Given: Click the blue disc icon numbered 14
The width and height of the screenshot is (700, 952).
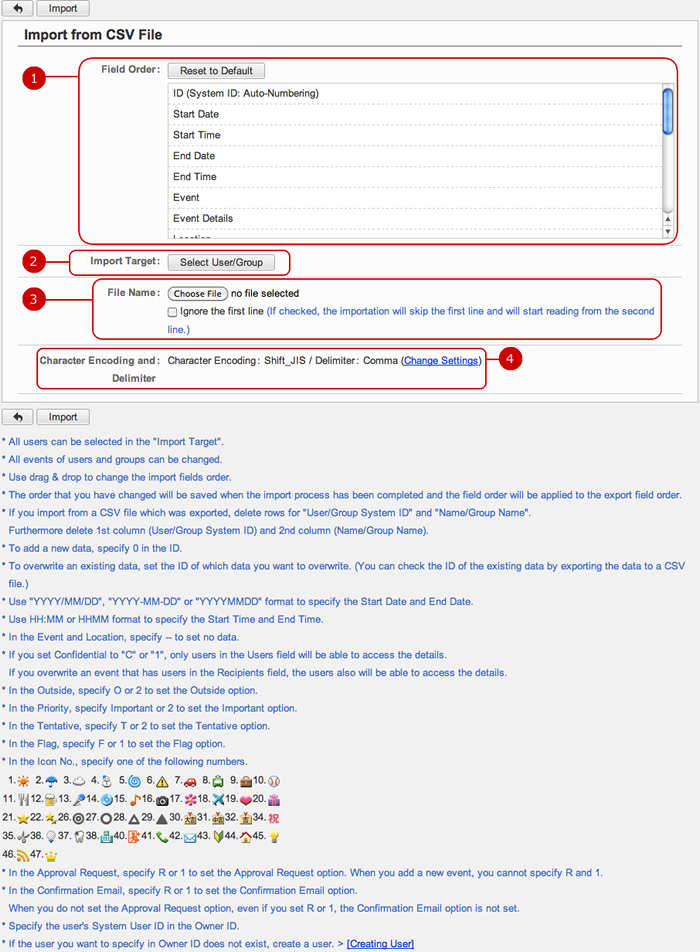Looking at the screenshot, I should [x=106, y=800].
